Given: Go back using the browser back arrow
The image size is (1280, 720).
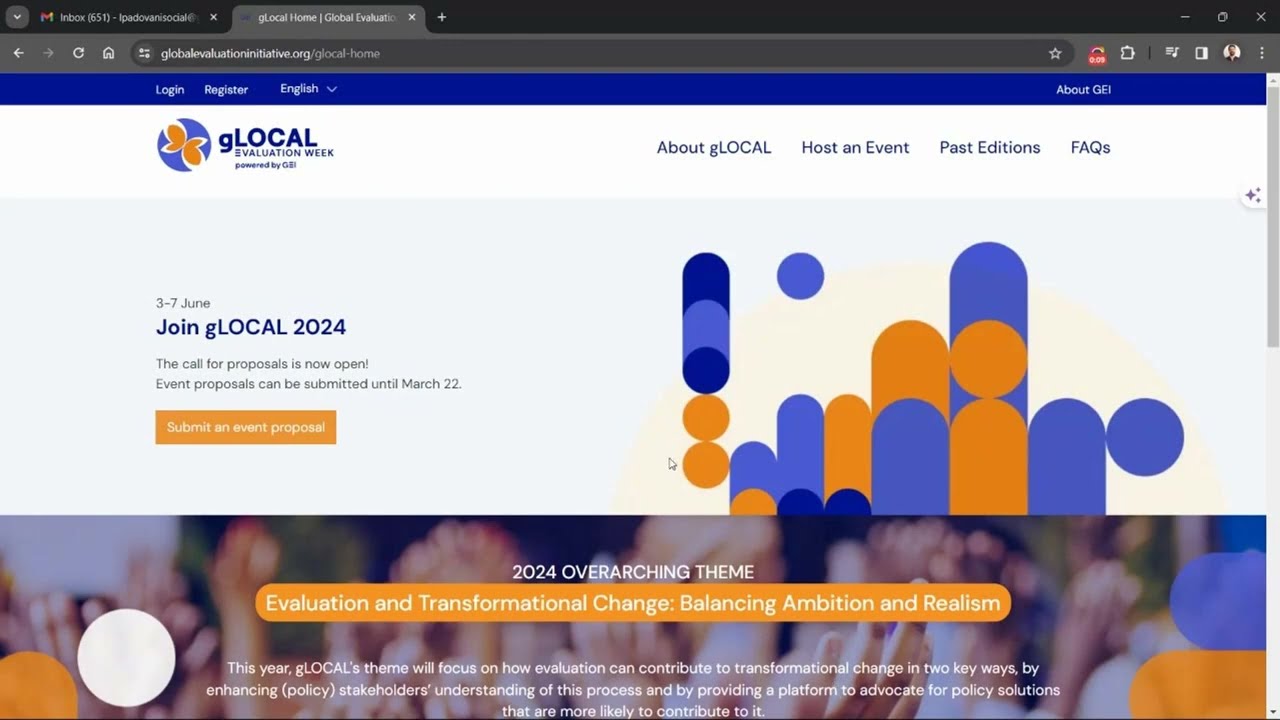Looking at the screenshot, I should [x=18, y=53].
